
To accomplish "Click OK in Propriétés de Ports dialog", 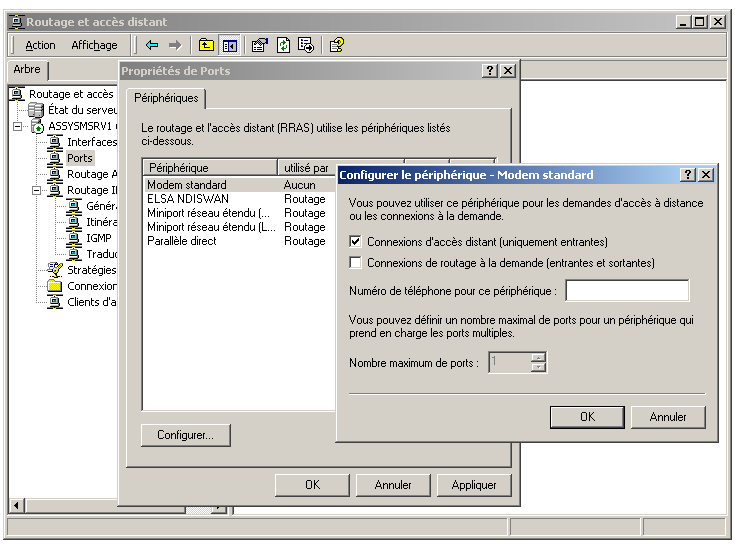I will [312, 485].
